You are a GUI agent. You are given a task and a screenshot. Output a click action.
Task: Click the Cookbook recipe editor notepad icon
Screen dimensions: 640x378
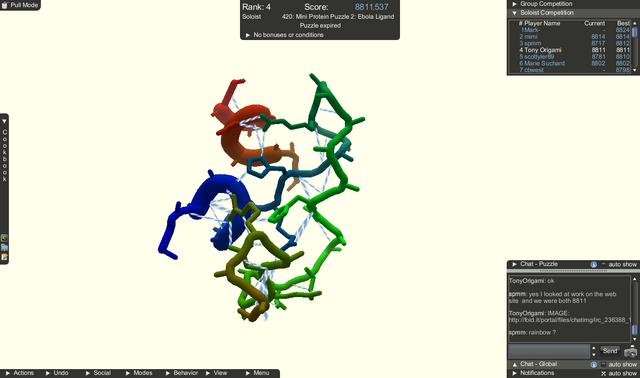[4, 257]
